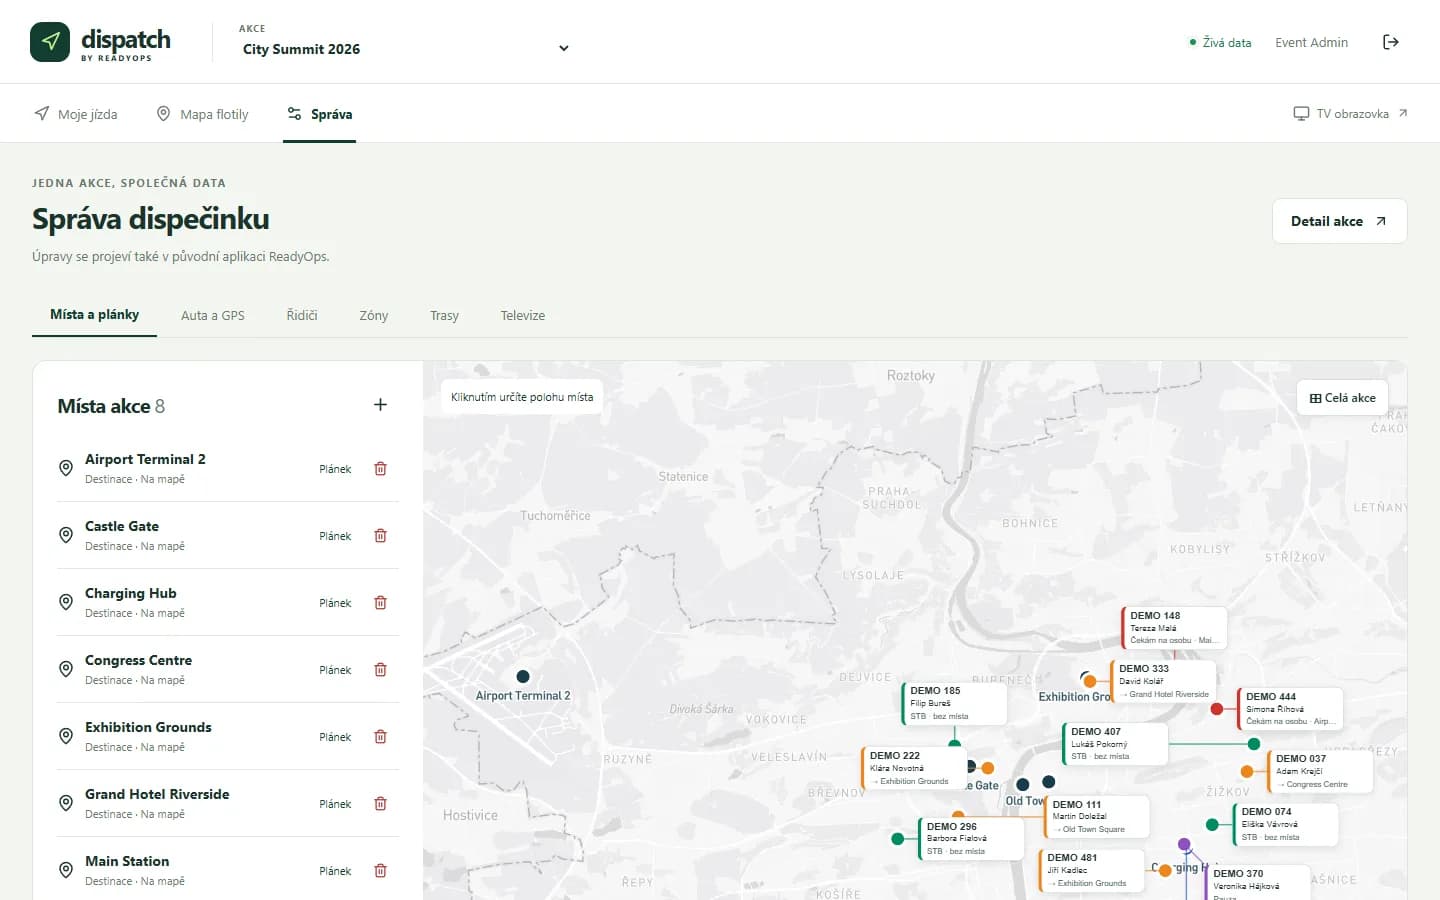The width and height of the screenshot is (1440, 900).
Task: Click the Celá akce map button
Action: (x=1342, y=398)
